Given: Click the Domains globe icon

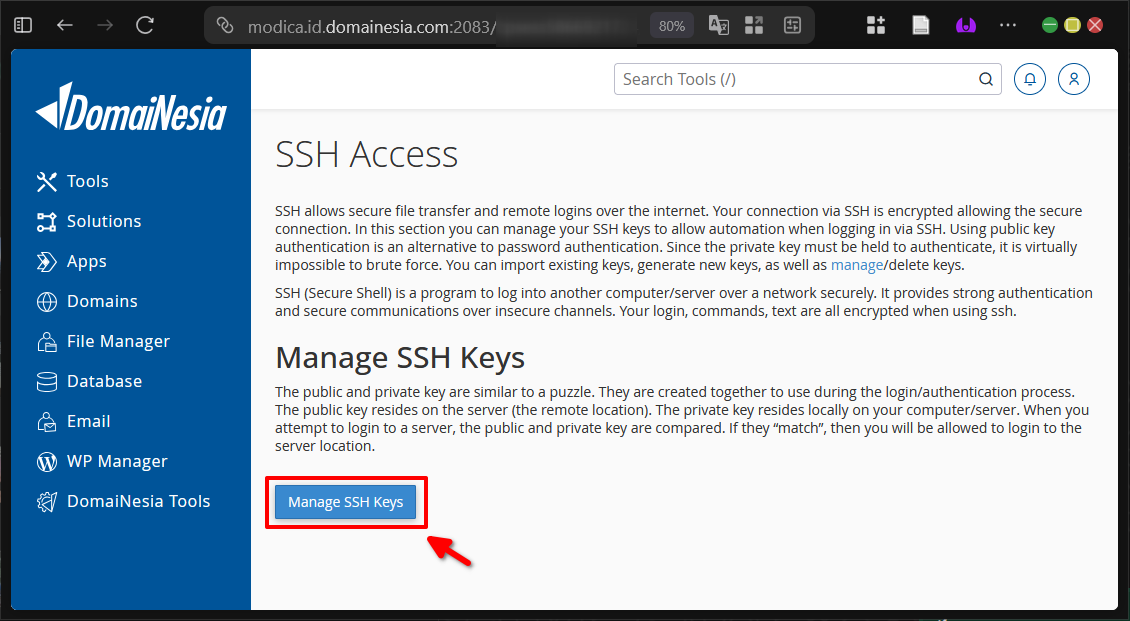Looking at the screenshot, I should click(x=47, y=301).
